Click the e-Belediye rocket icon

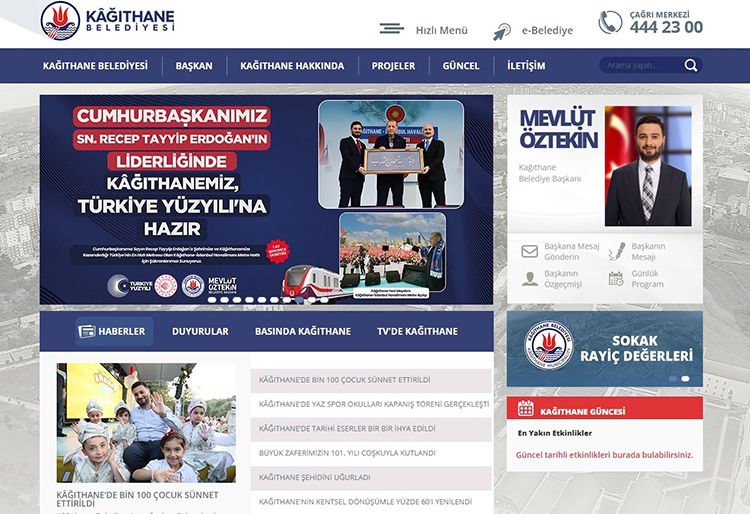pos(502,31)
